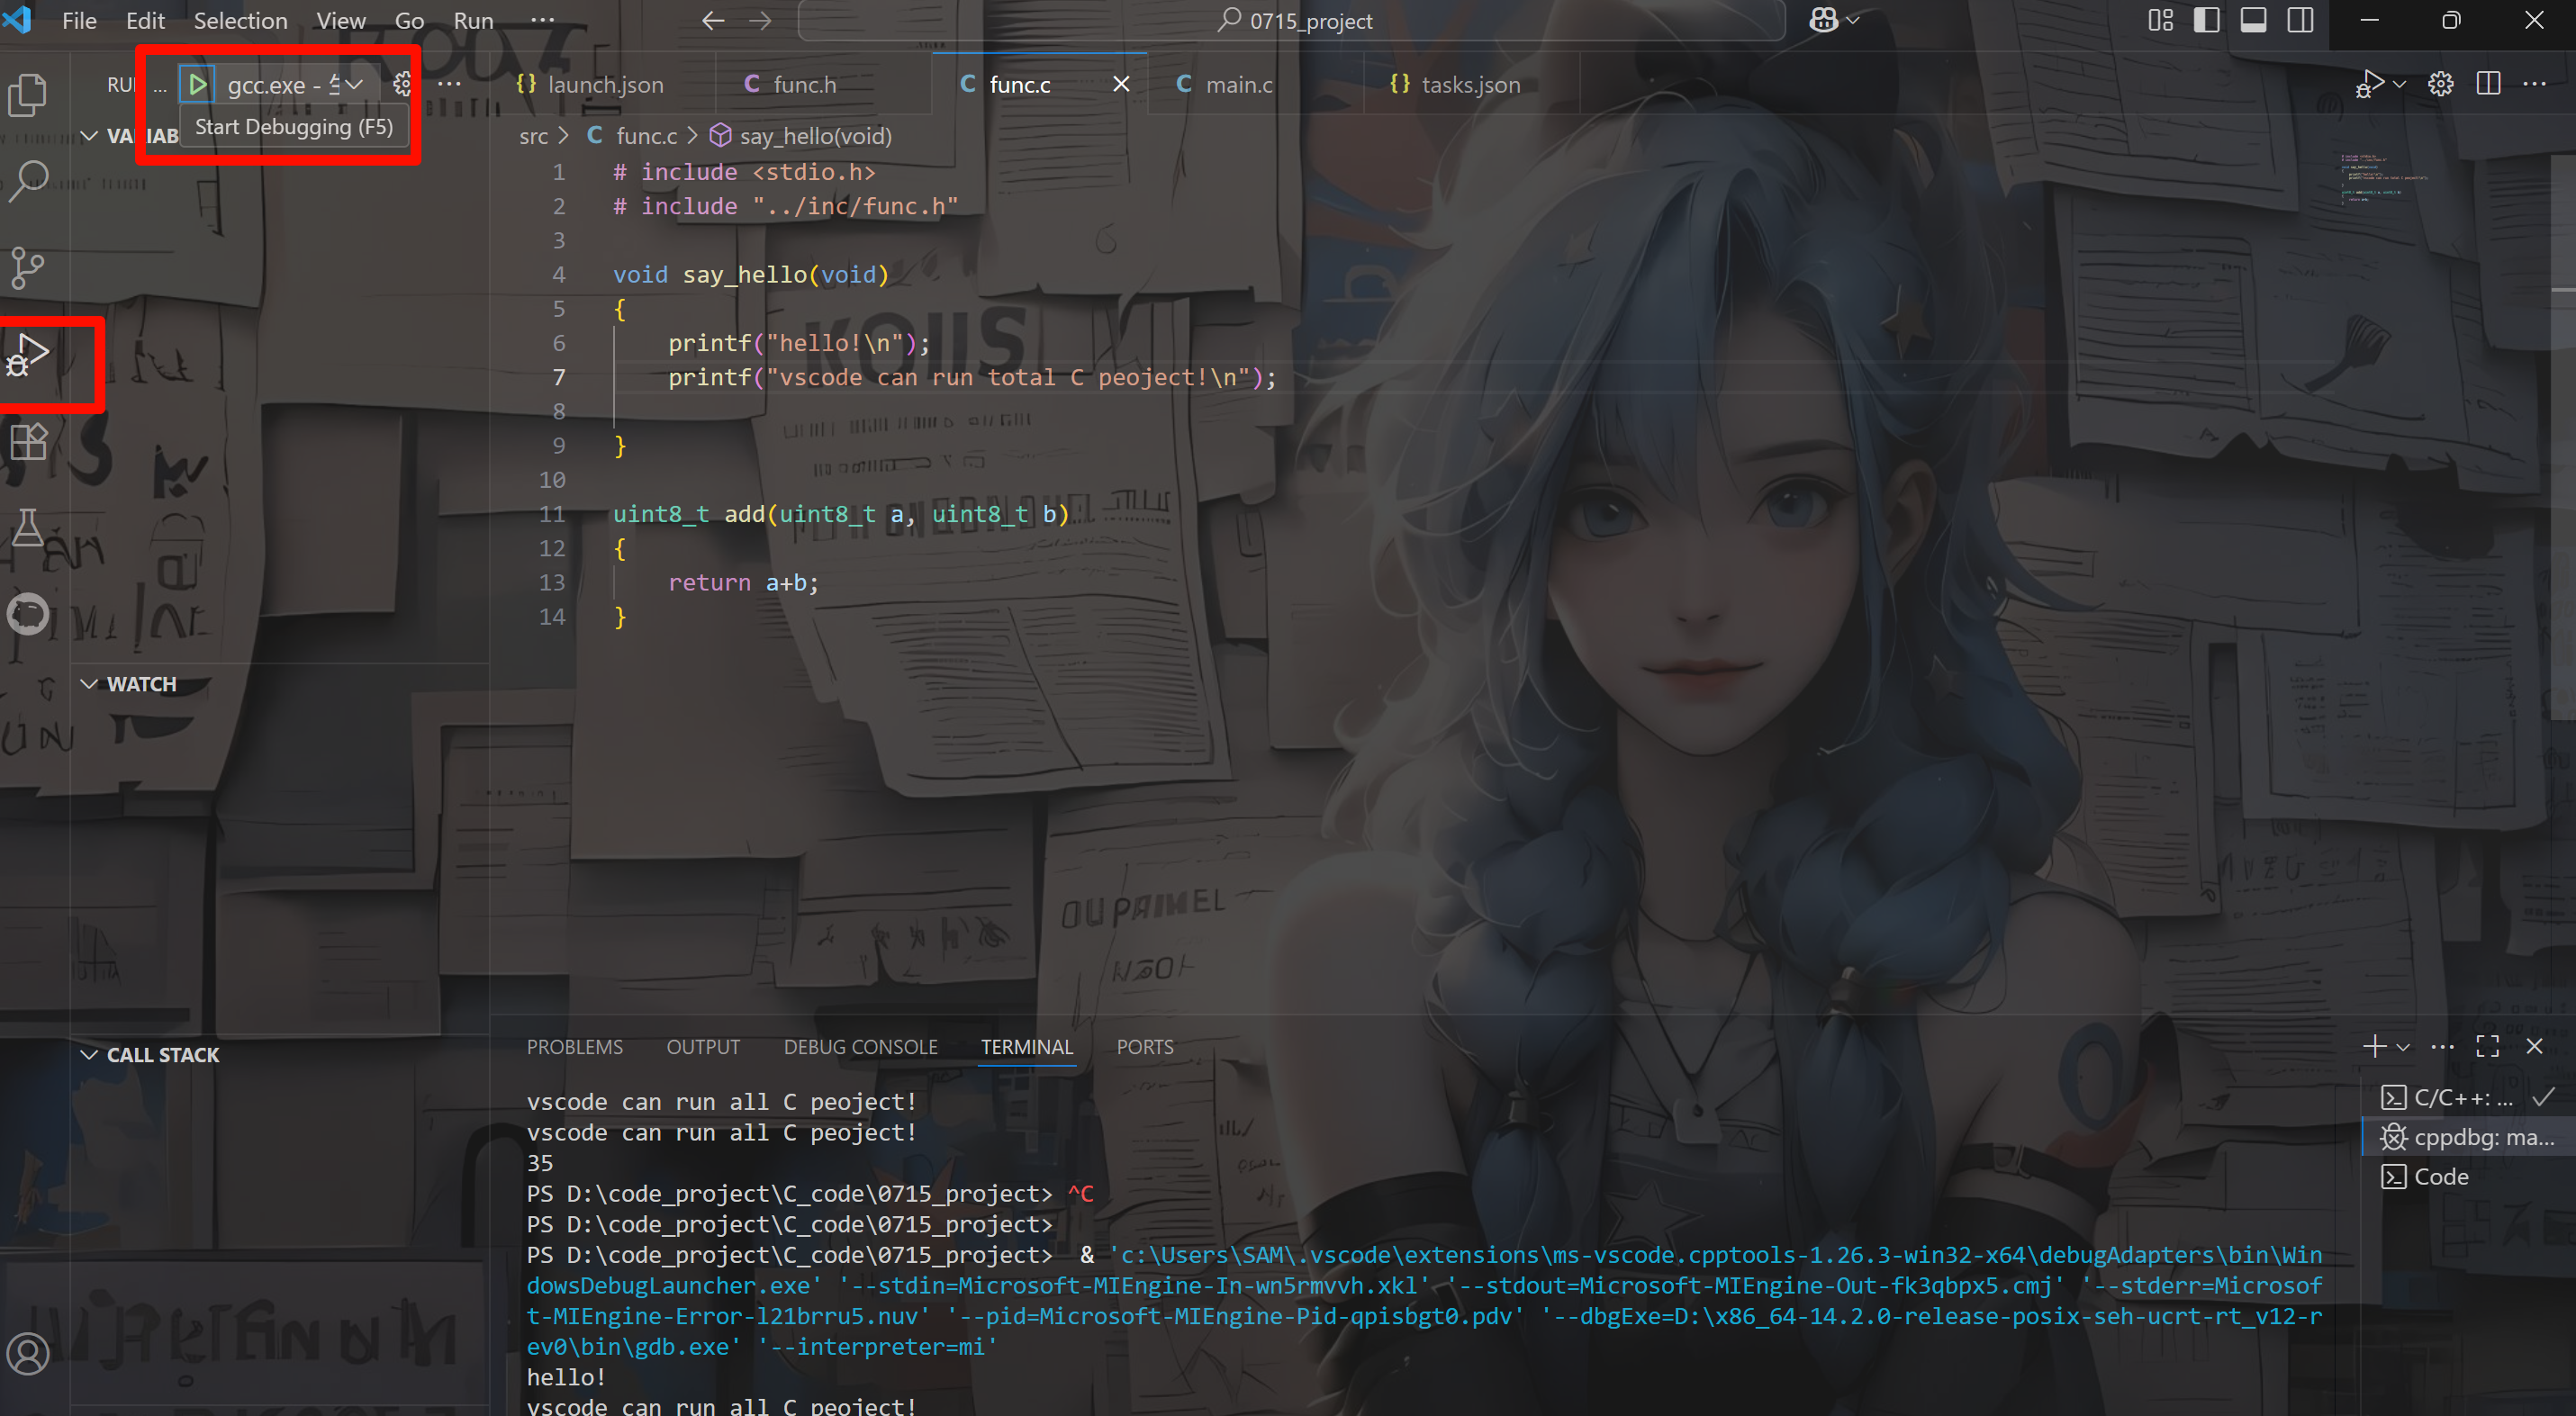Collapse the CALL STACK section
Screen dimensions: 2576x1416
[89, 1055]
